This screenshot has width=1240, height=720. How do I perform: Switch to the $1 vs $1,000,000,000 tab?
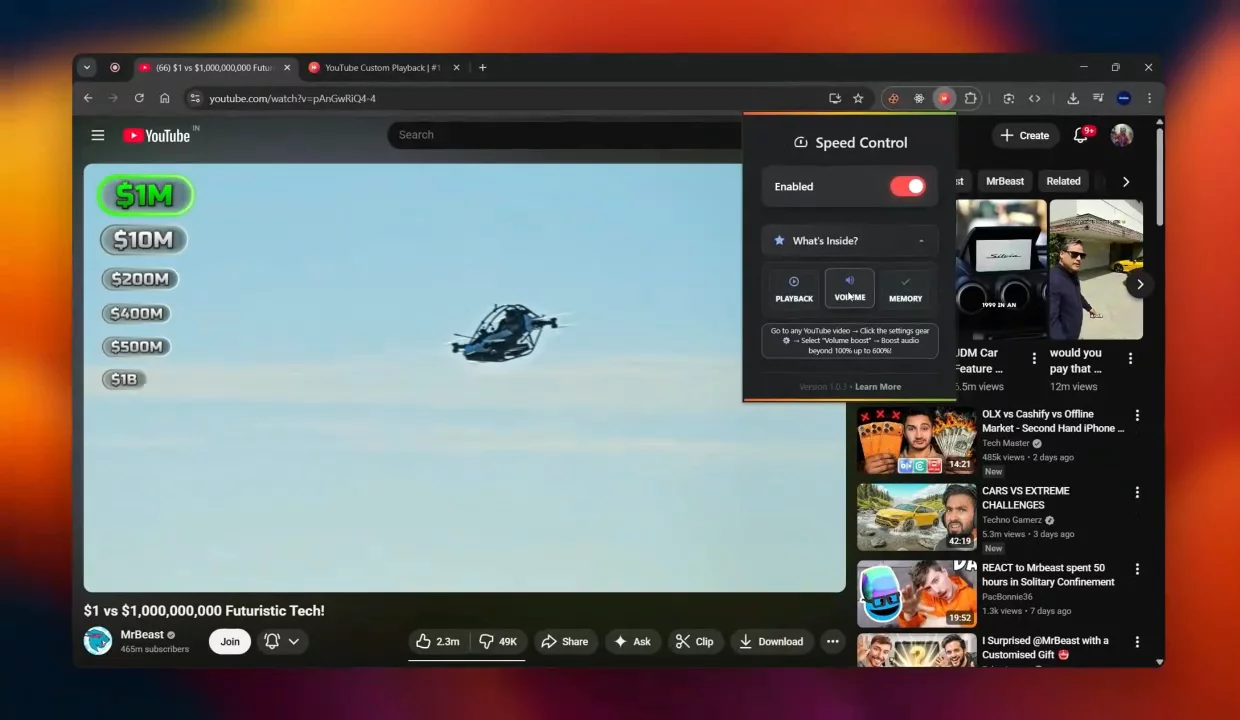[x=214, y=68]
